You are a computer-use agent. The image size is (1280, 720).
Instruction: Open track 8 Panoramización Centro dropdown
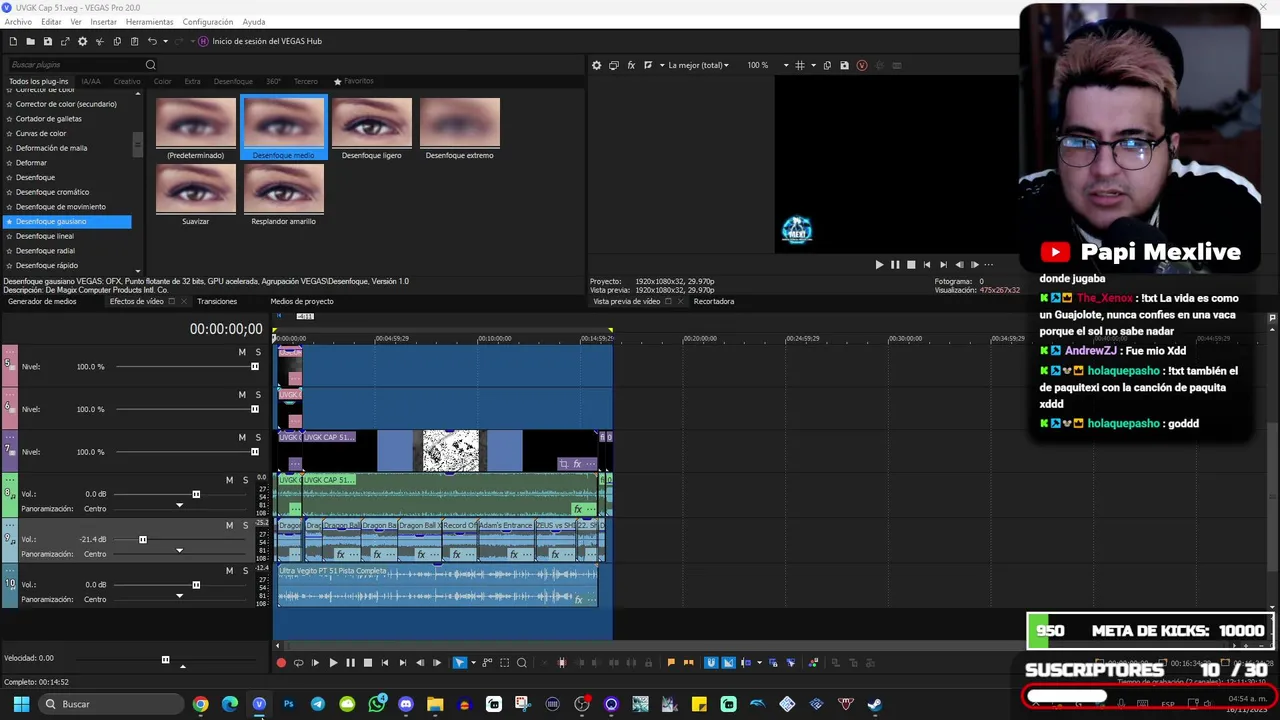179,506
